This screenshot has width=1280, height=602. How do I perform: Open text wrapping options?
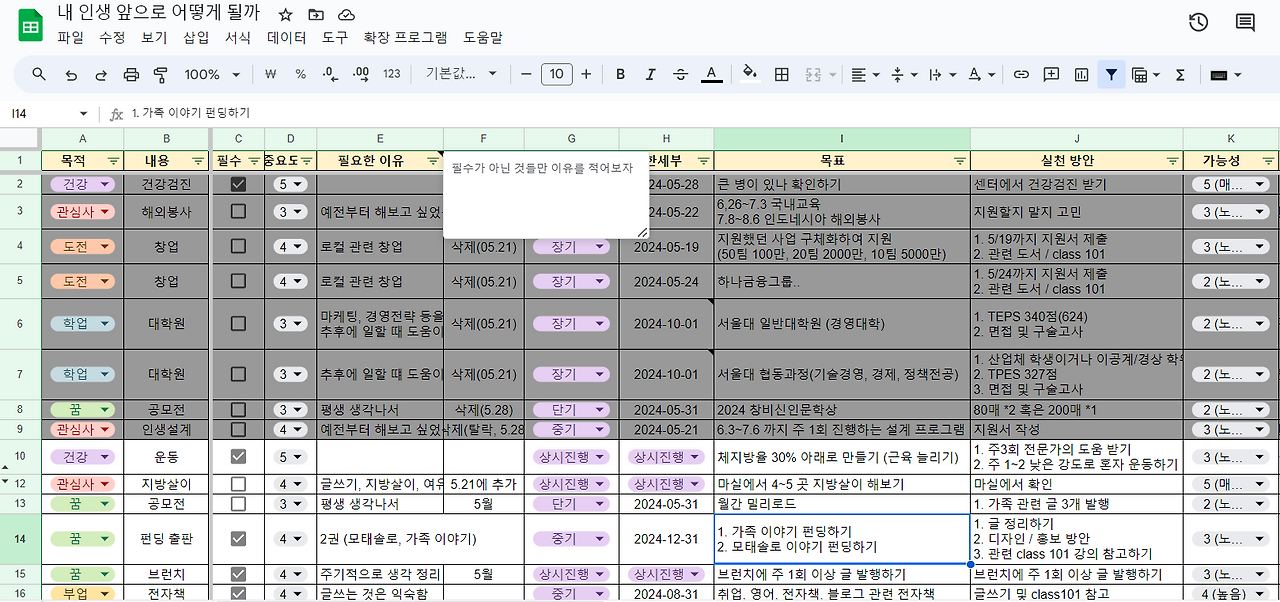941,74
